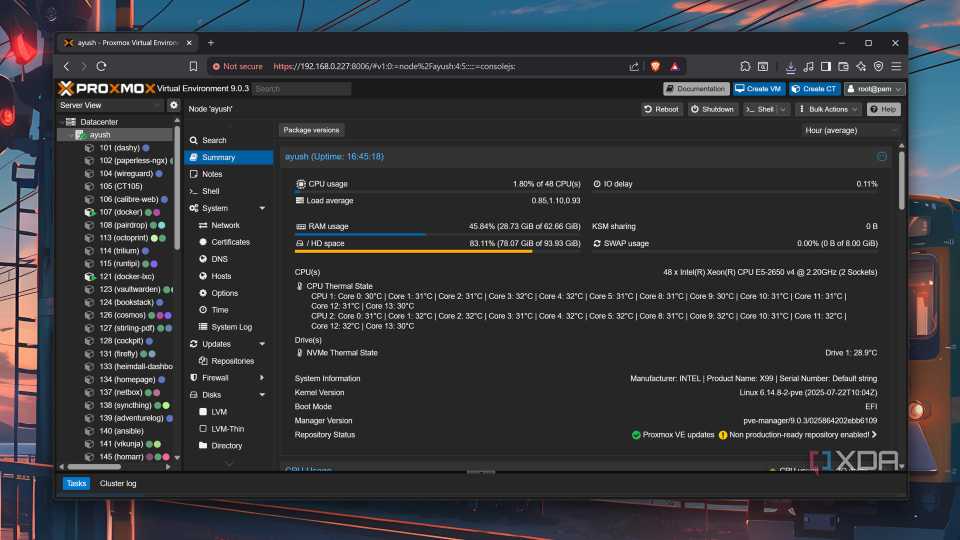960x540 pixels.
Task: Open a new browser tab
Action: pos(211,43)
